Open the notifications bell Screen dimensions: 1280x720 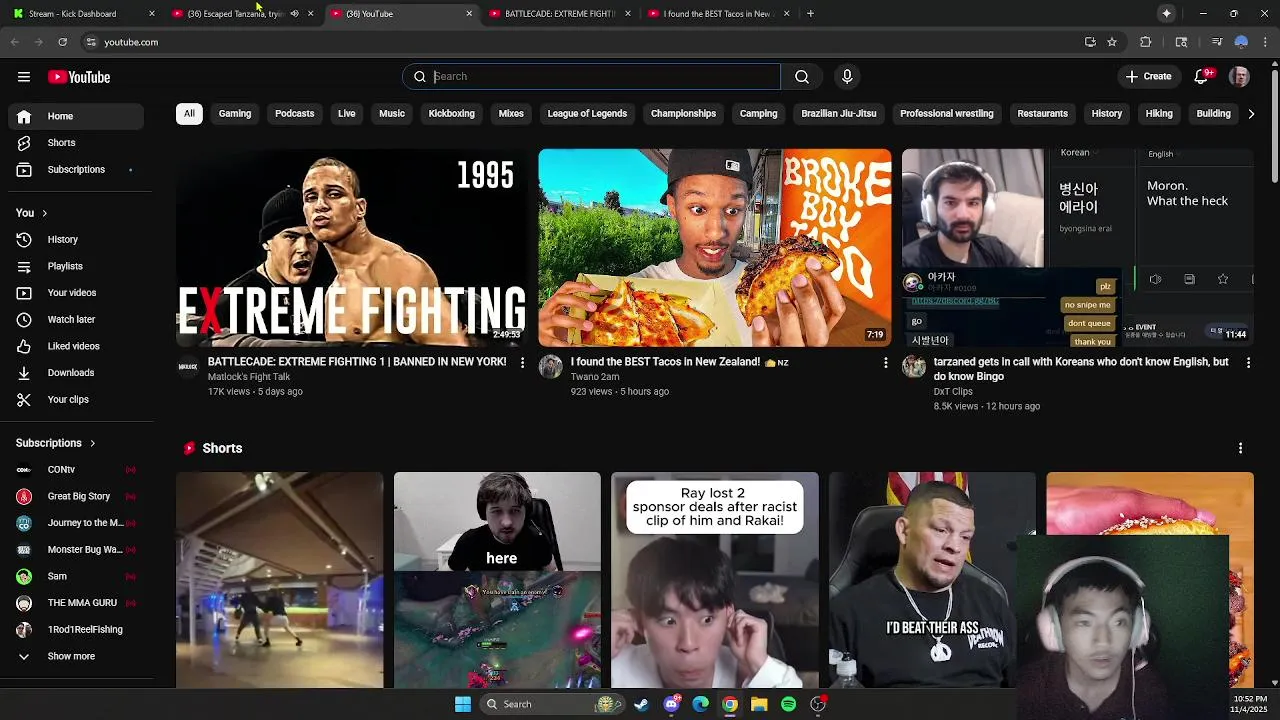[x=1202, y=77]
